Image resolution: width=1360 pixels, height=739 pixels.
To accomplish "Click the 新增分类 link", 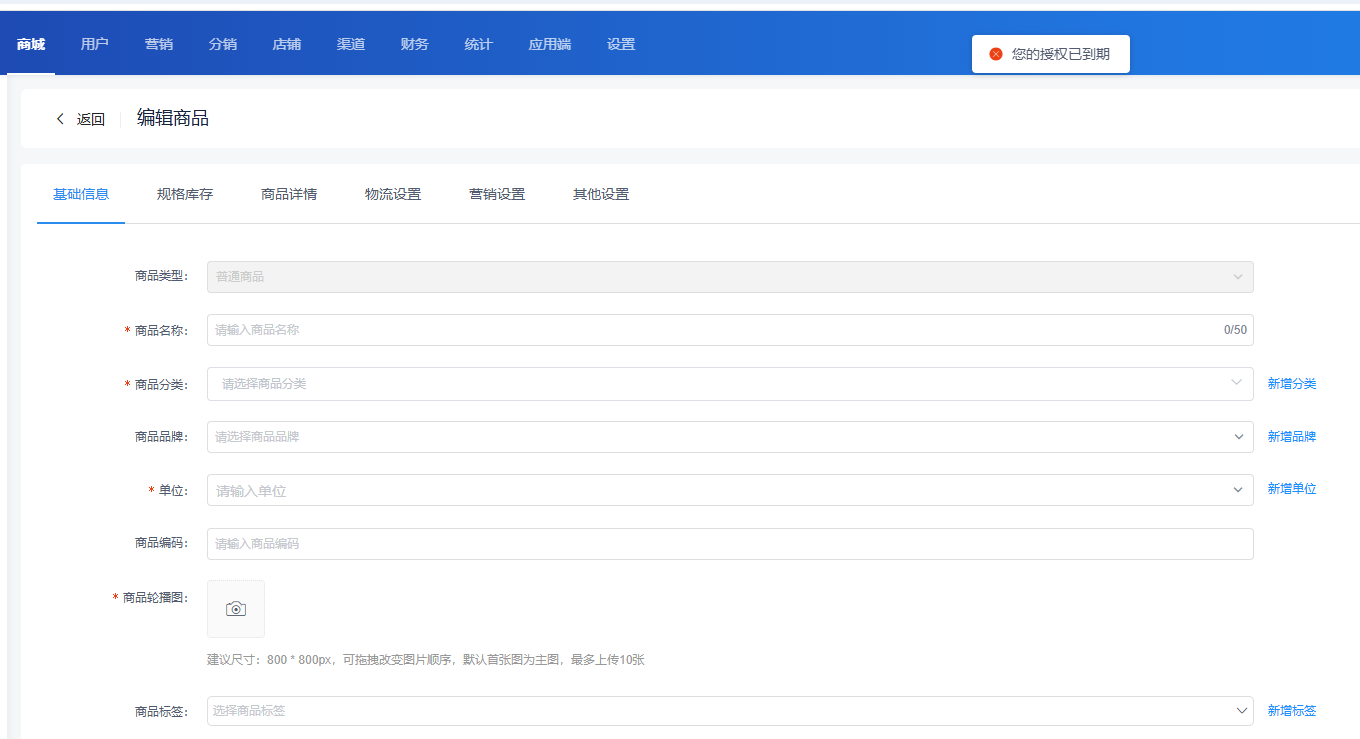I will pos(1291,384).
